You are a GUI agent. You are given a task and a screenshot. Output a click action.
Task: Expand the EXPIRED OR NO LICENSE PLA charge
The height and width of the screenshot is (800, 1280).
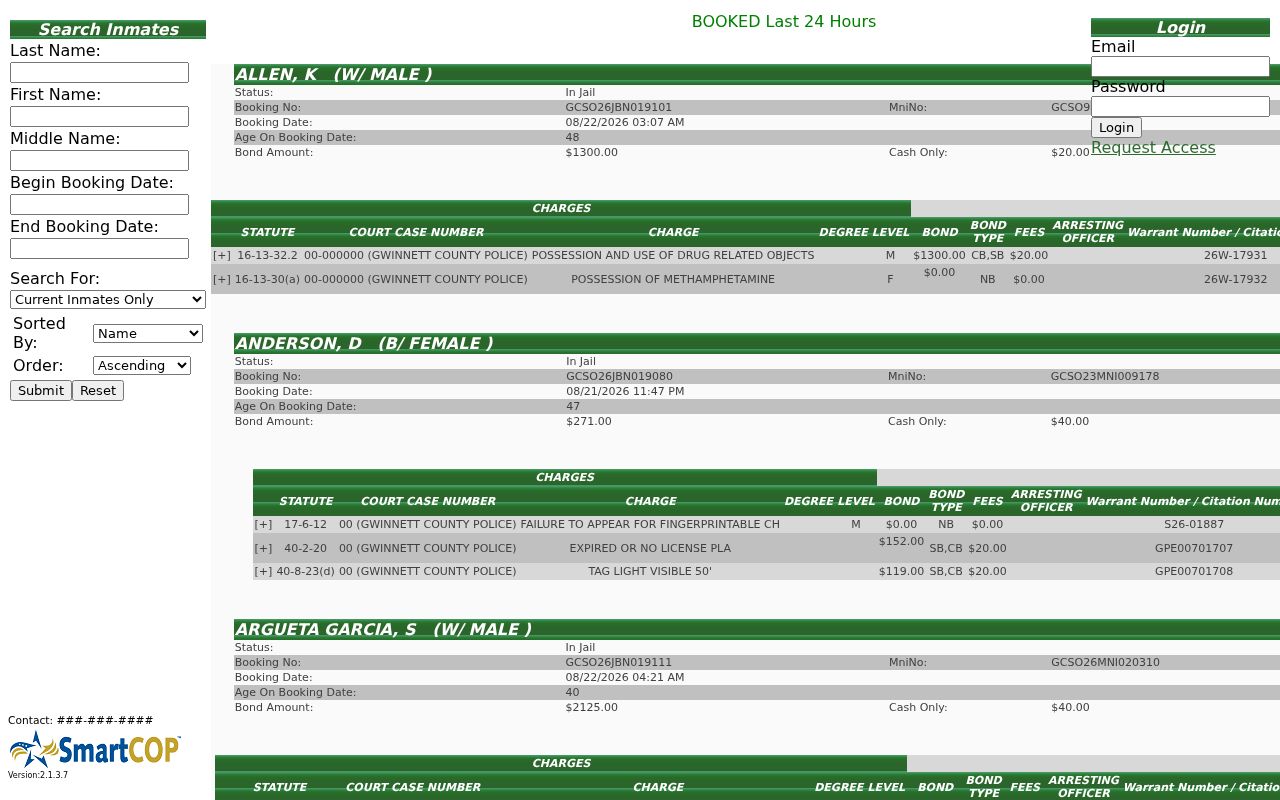click(263, 549)
